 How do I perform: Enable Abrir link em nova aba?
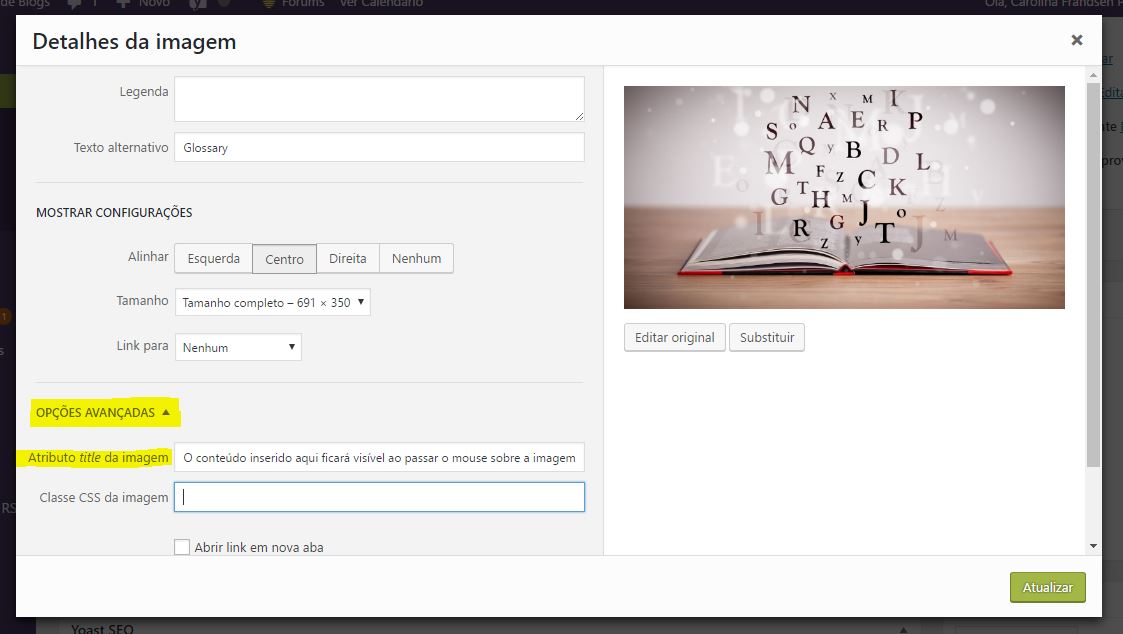click(x=182, y=547)
